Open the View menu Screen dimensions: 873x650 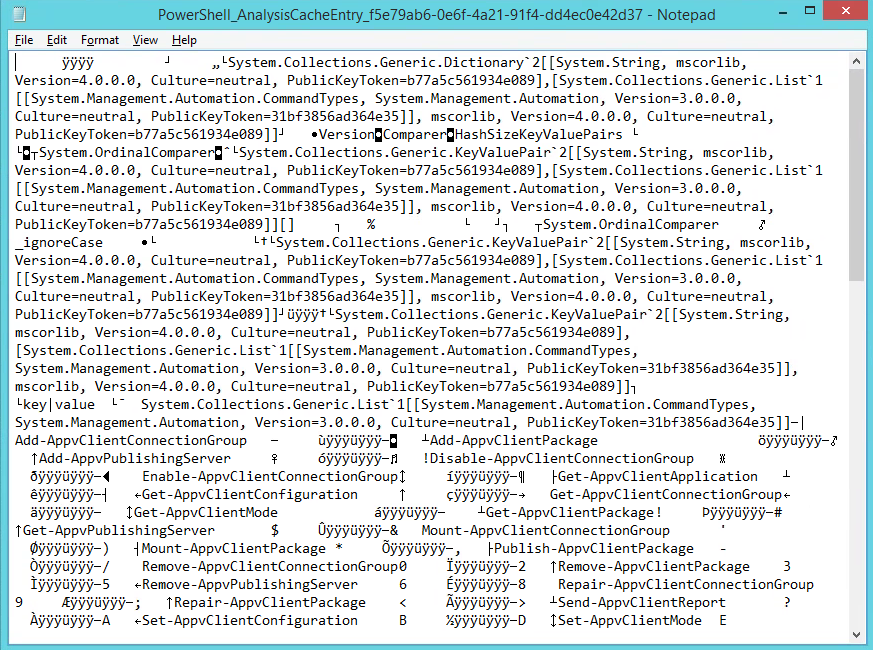click(145, 40)
